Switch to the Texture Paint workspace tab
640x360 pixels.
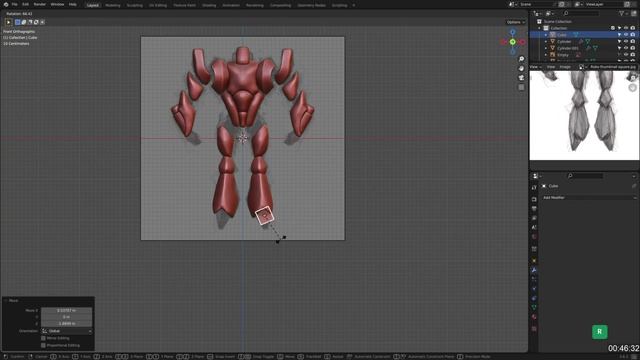coord(184,5)
